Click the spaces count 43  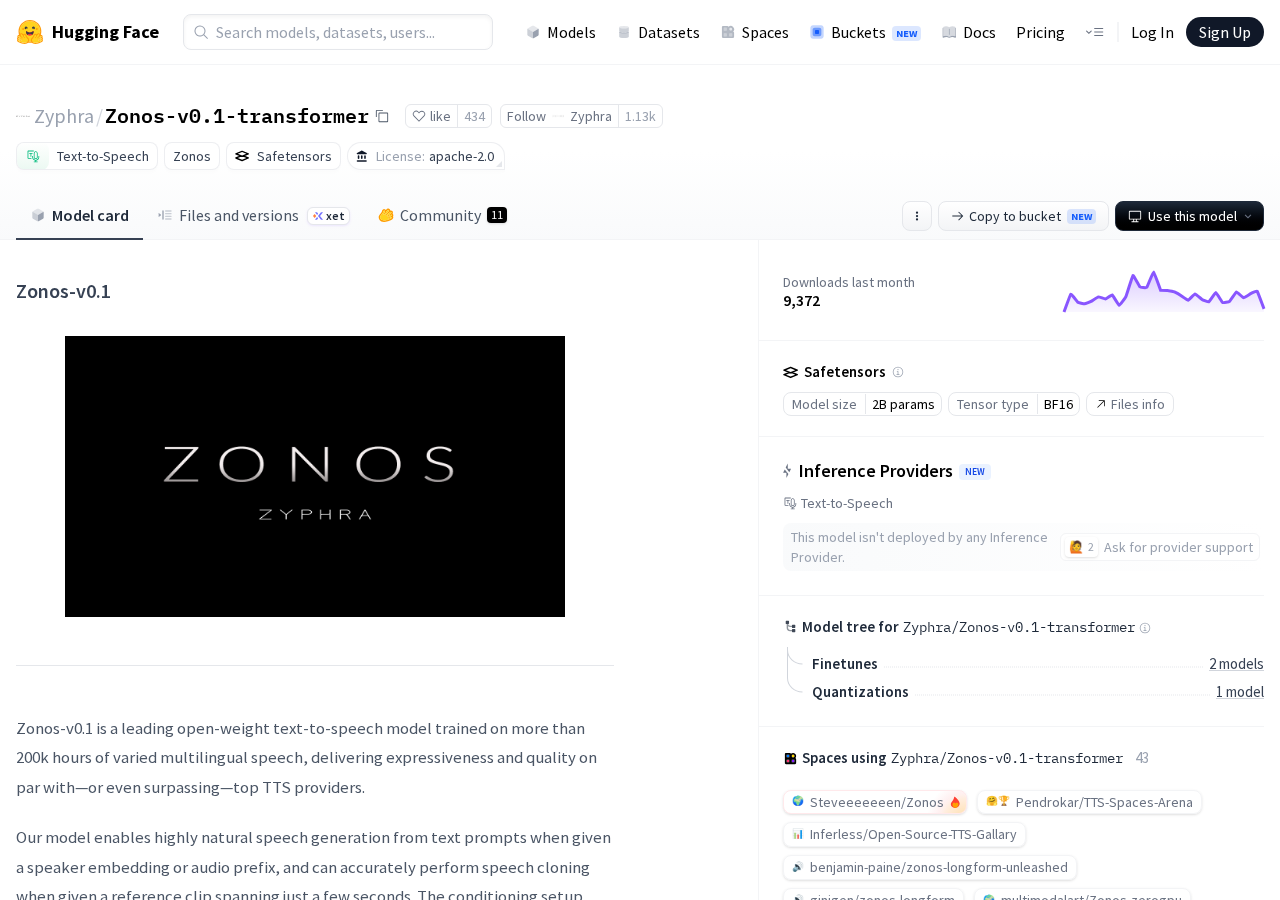pos(1142,758)
